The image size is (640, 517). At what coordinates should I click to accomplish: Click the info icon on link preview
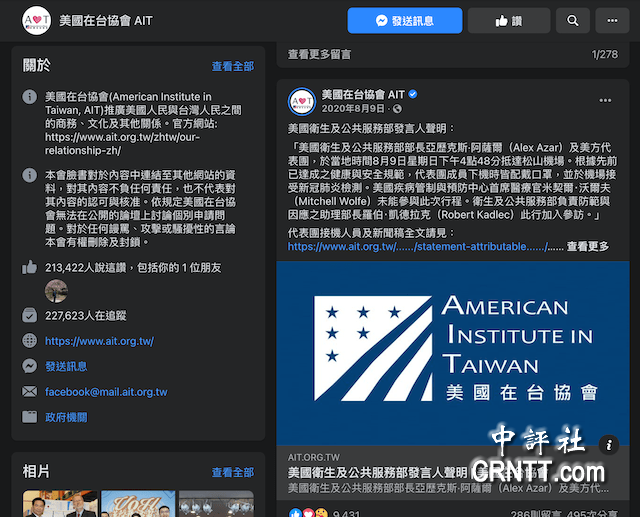pos(609,444)
